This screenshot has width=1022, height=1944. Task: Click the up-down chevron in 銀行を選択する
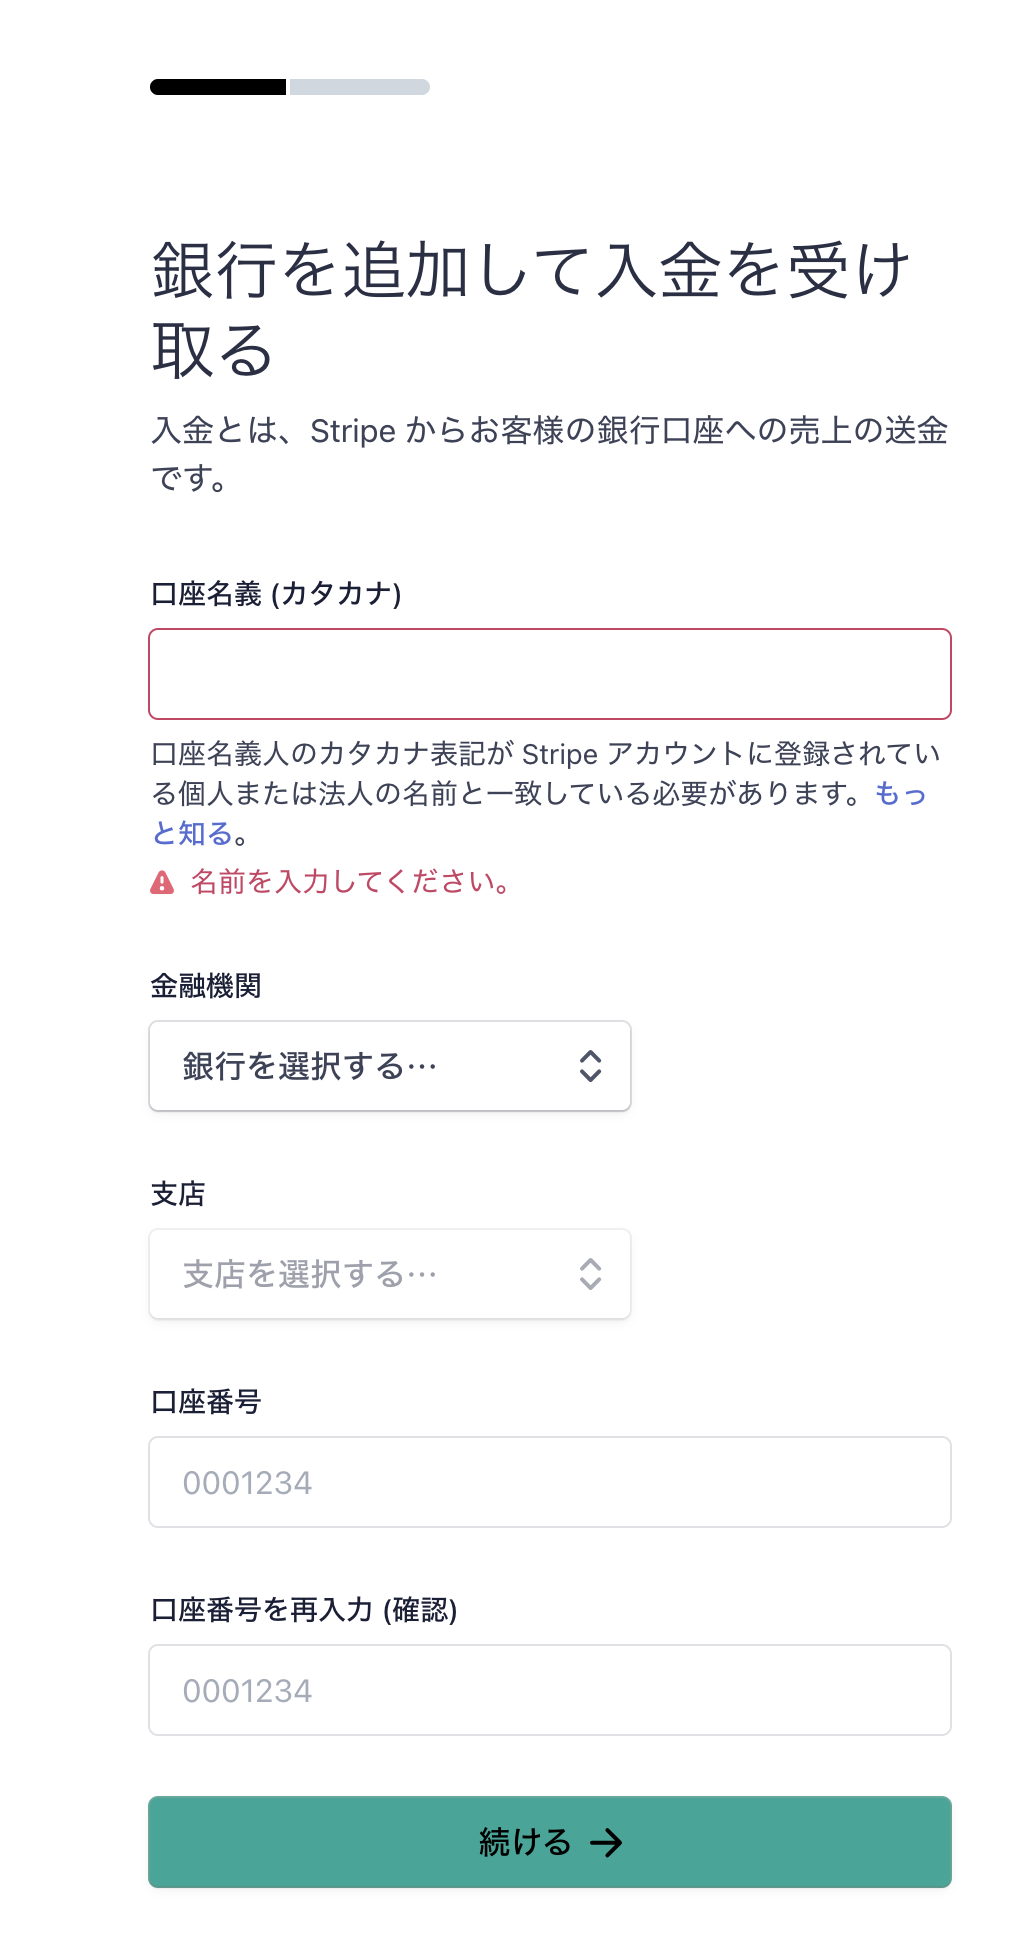coord(590,1066)
